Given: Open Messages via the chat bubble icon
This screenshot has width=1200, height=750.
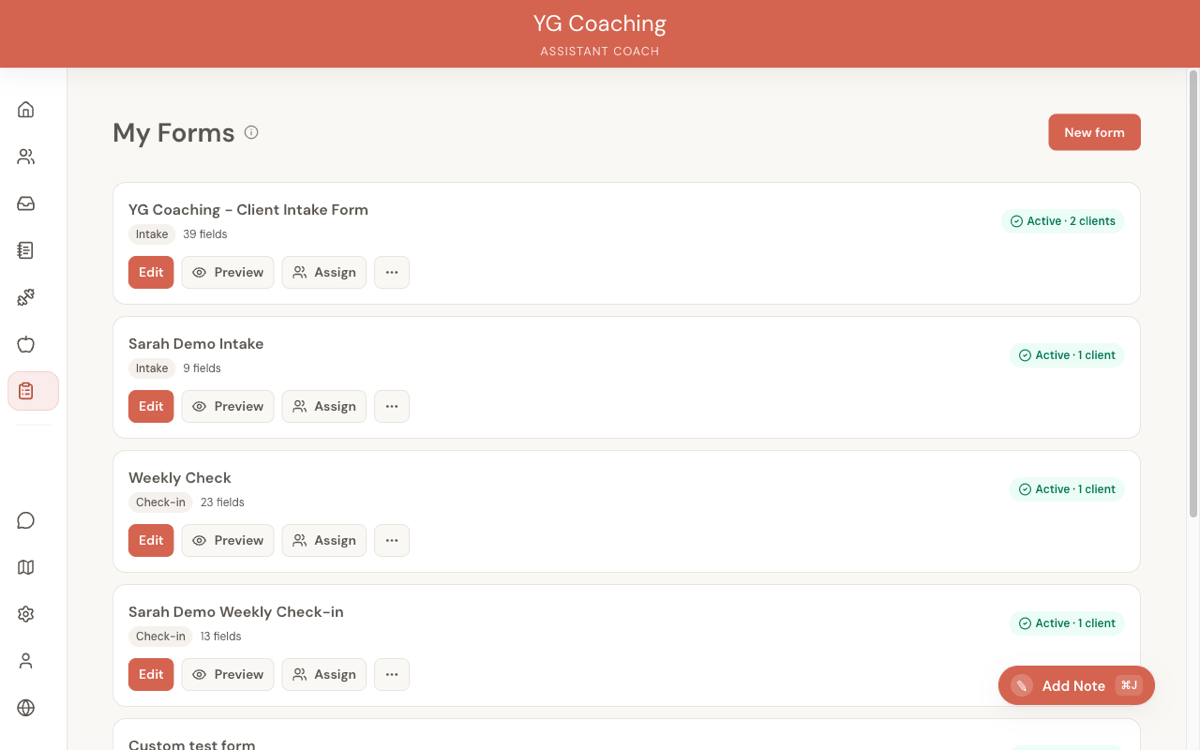Looking at the screenshot, I should (25, 520).
